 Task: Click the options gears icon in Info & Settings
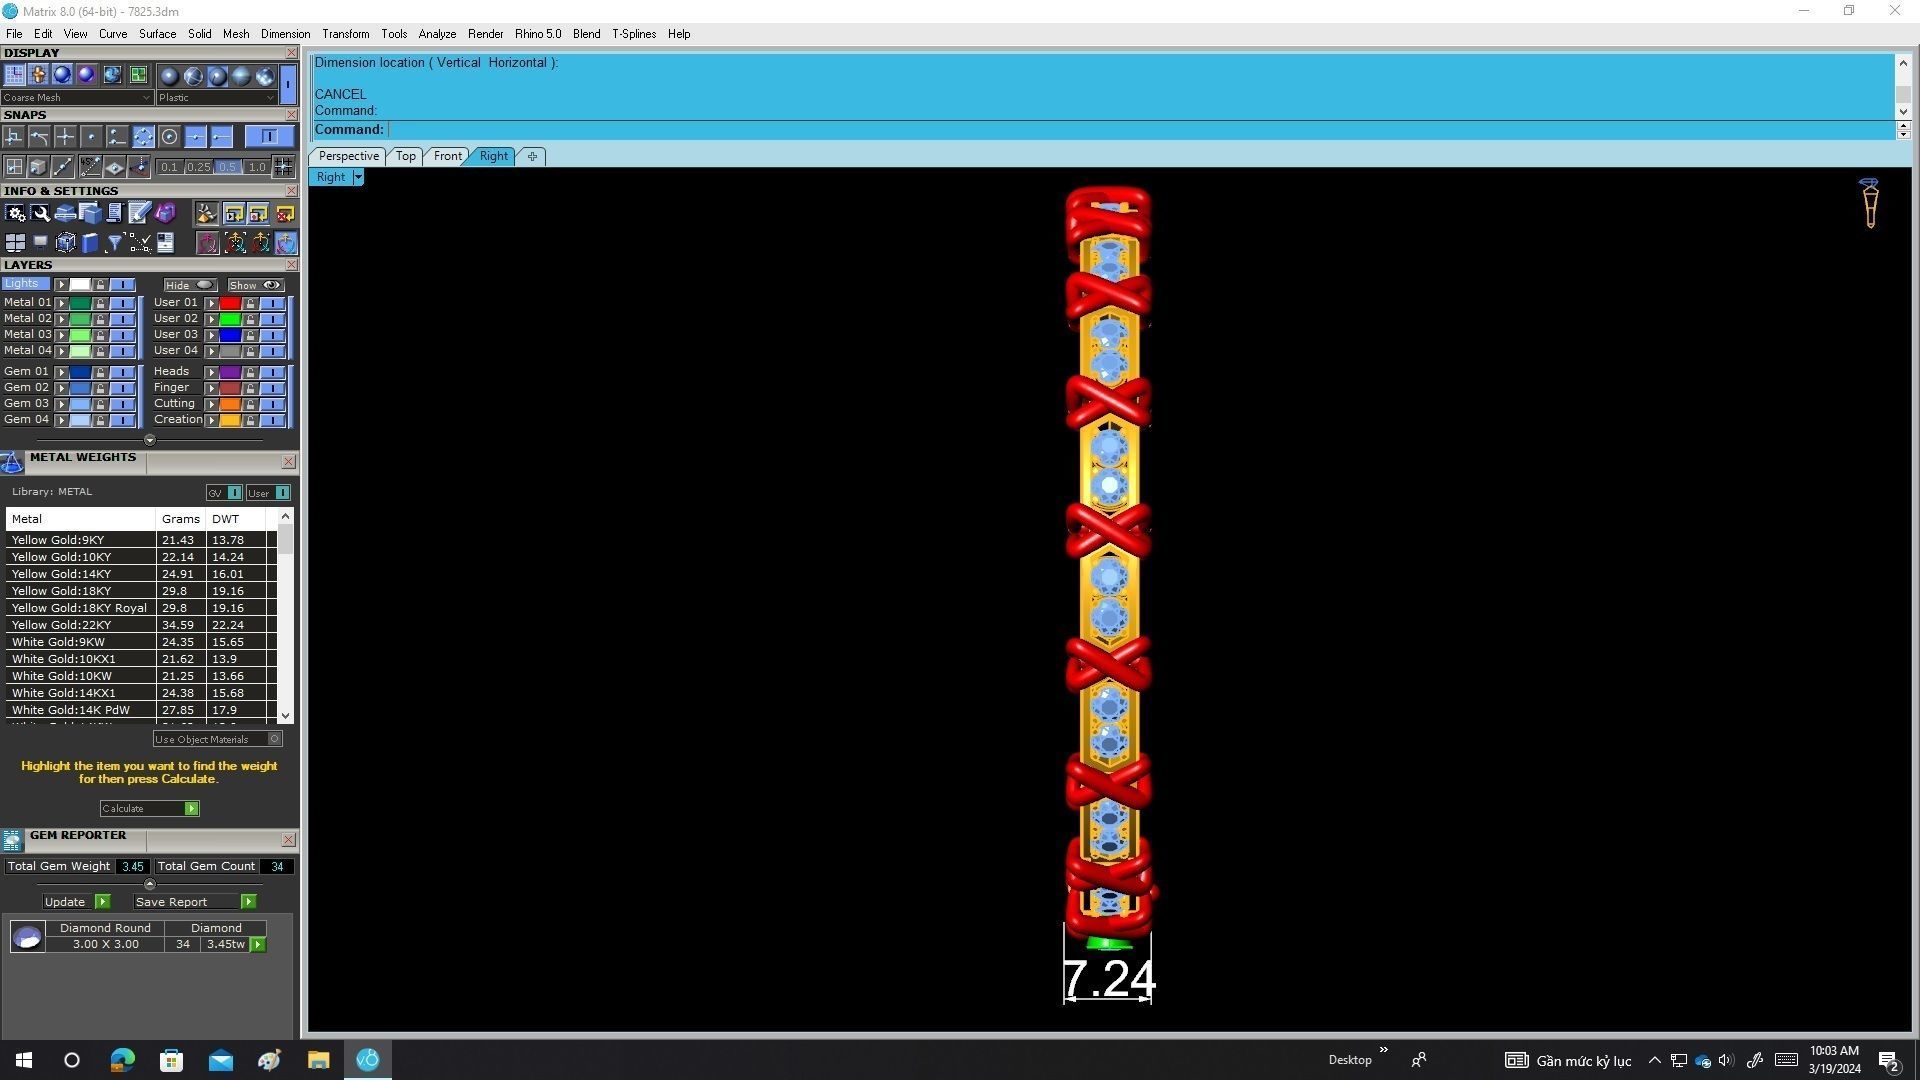coord(15,213)
